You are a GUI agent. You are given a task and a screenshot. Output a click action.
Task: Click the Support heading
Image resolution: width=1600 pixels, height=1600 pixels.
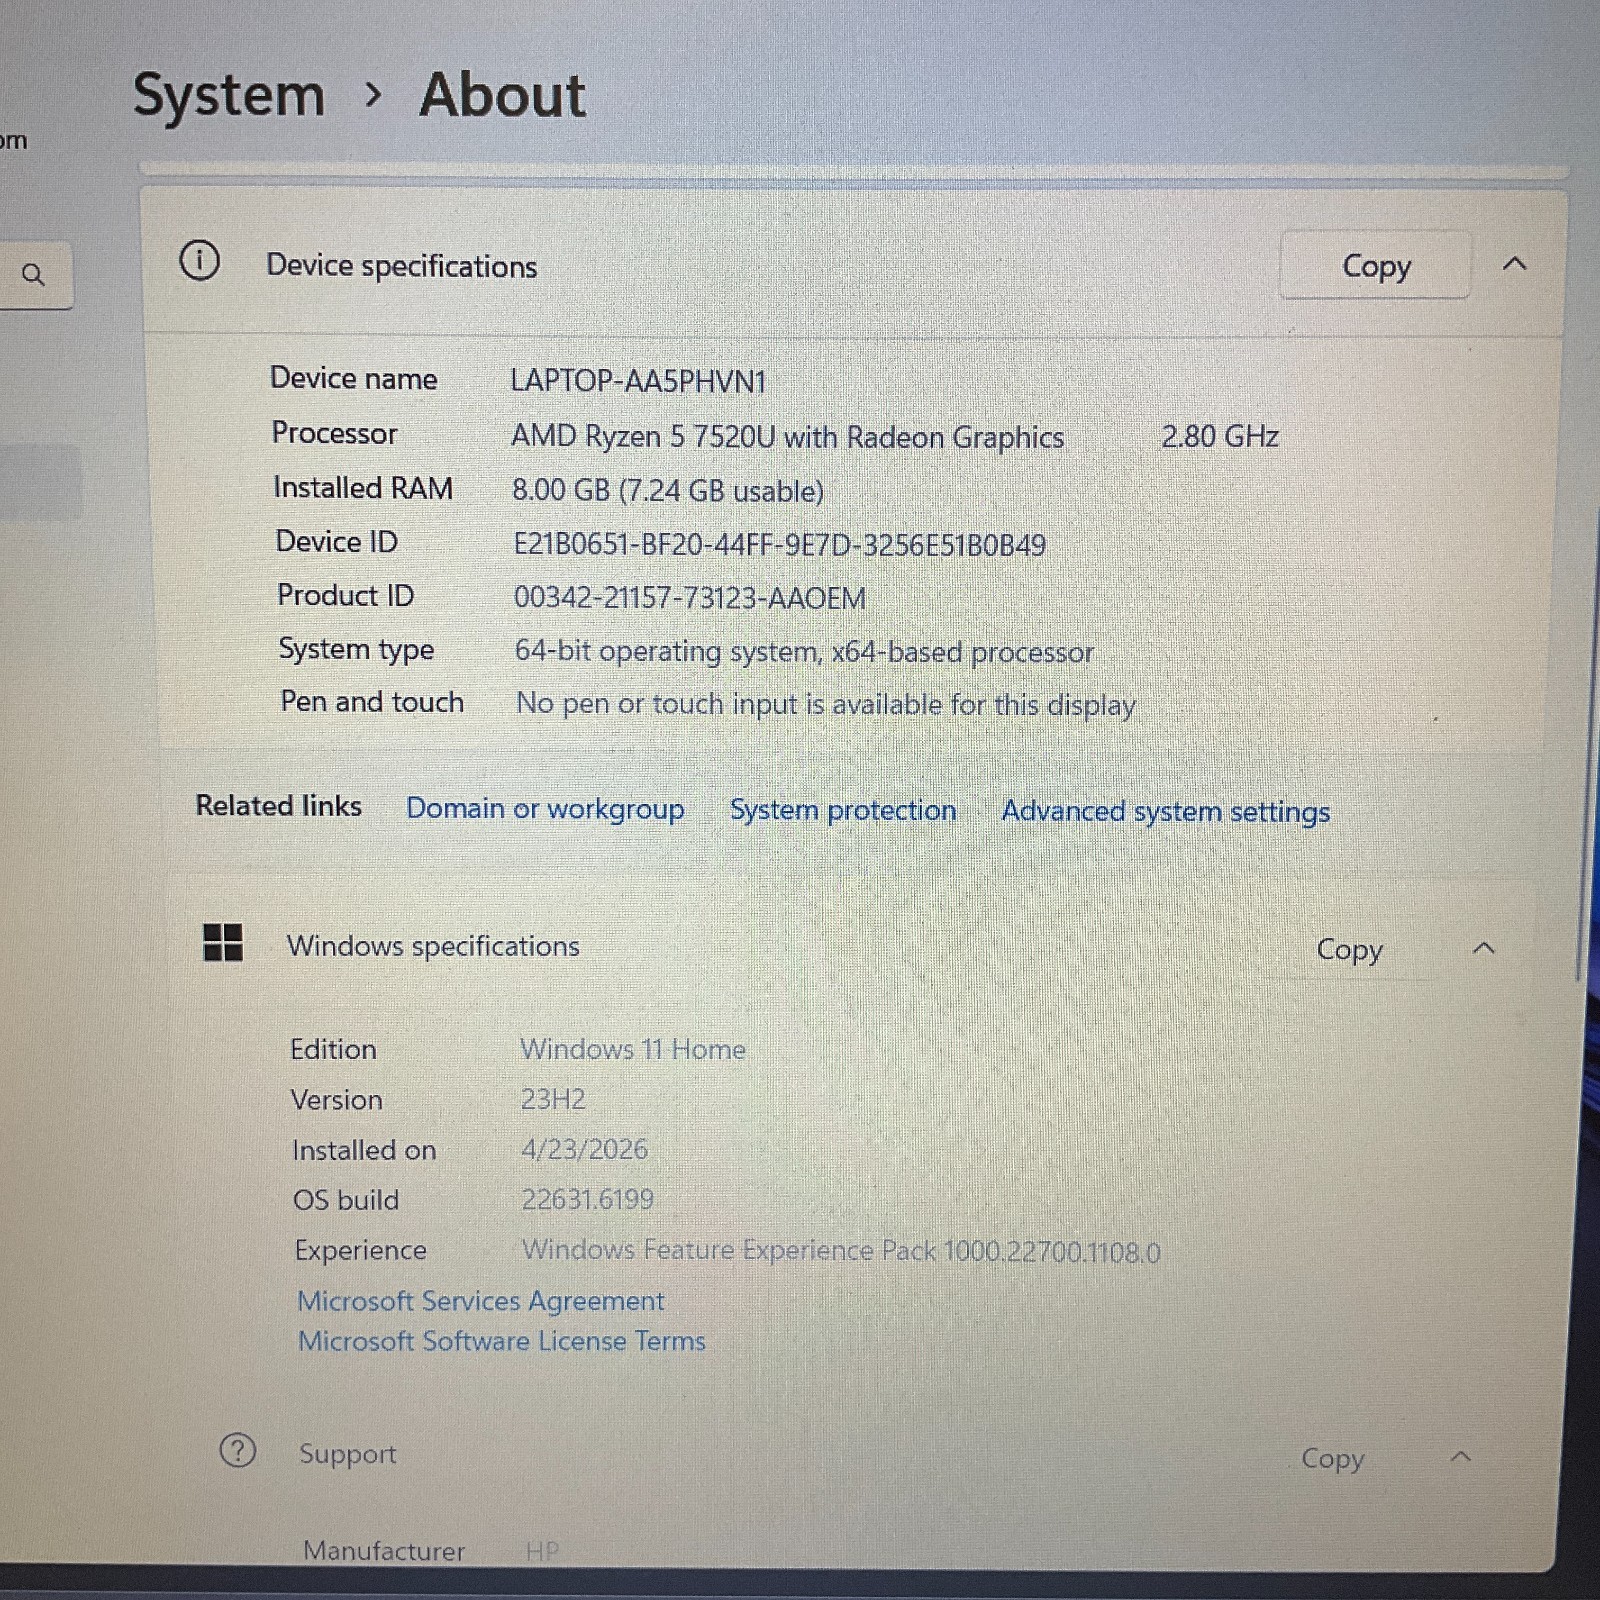[x=347, y=1454]
